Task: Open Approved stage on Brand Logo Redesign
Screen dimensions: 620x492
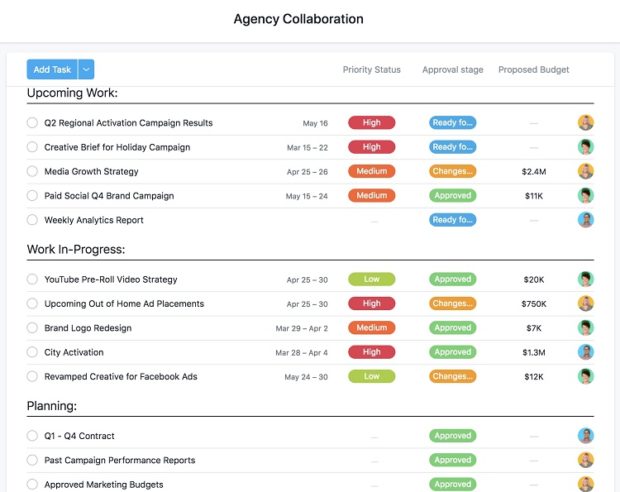Action: (452, 328)
